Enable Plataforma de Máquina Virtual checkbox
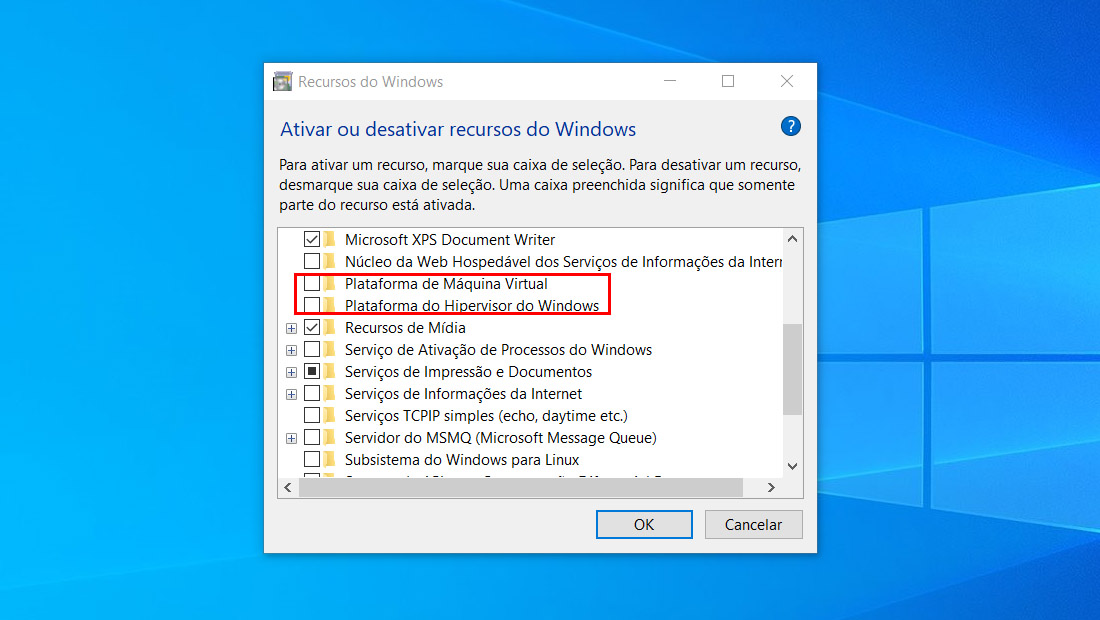The image size is (1100, 620). (312, 283)
